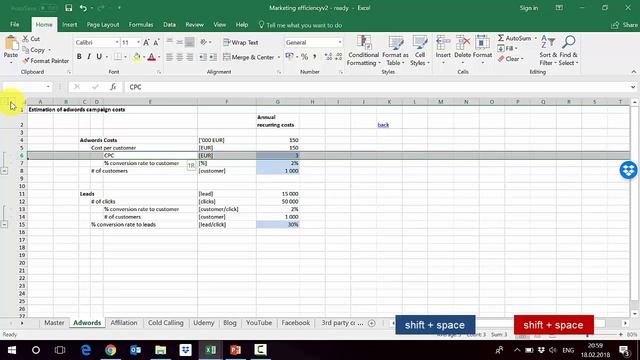Click the red Font Color A
Screen dimensions: 640x360
pyautogui.click(x=151, y=57)
